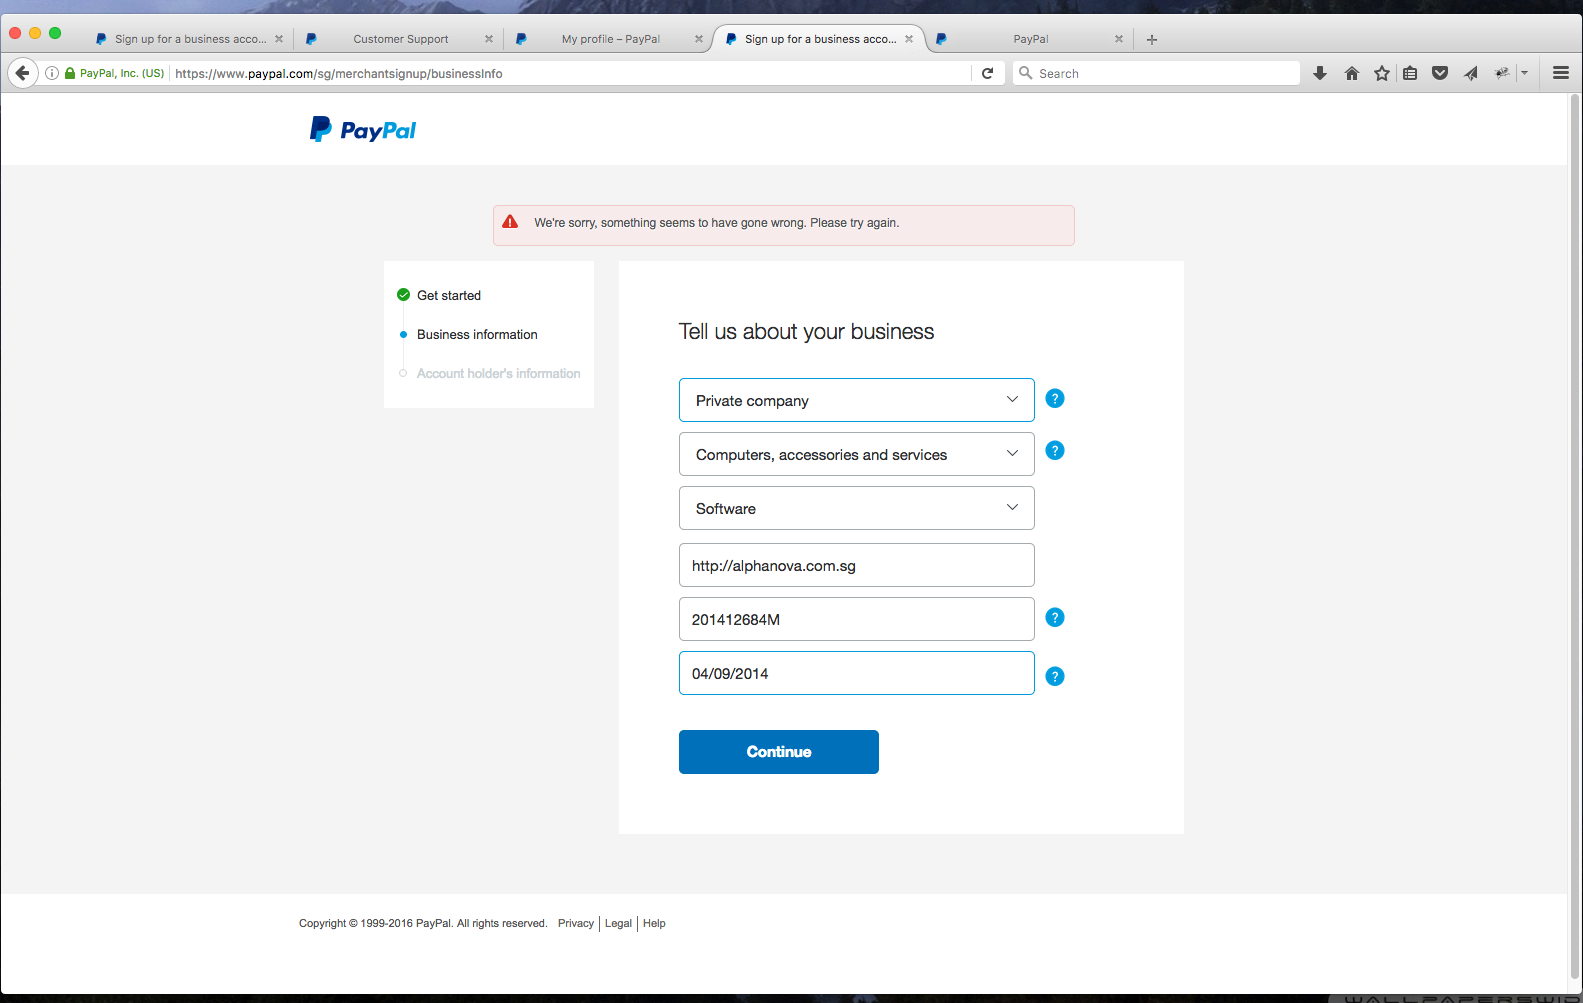Open help icon beside industry category dropdown
1583x1003 pixels.
[1054, 450]
